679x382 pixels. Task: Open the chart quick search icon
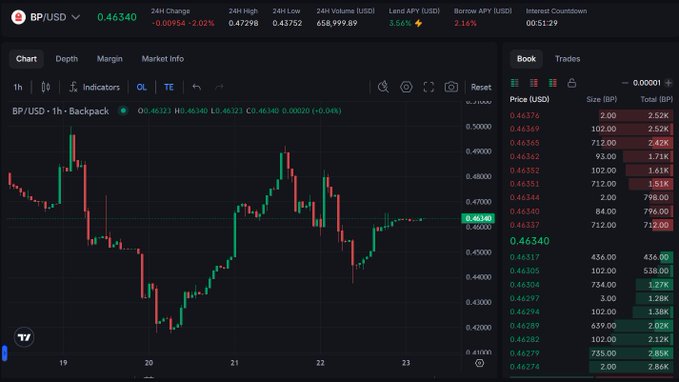coord(383,87)
